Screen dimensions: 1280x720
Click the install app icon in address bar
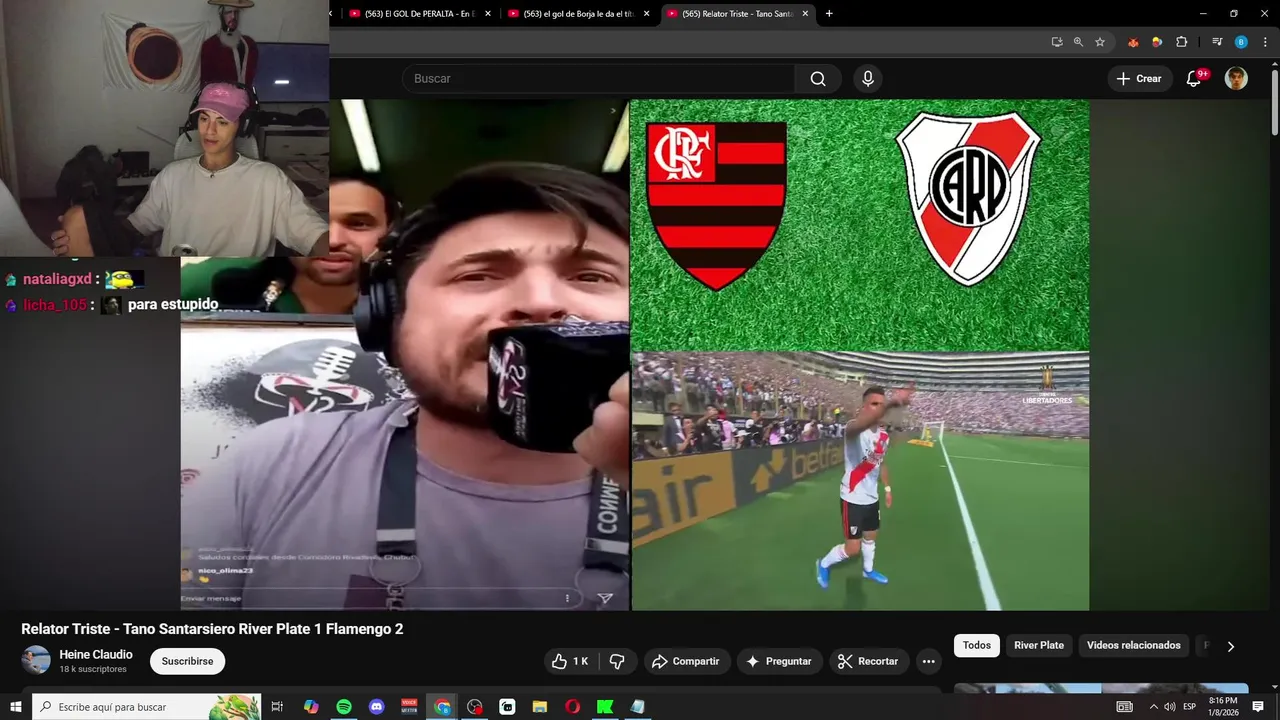point(1057,42)
